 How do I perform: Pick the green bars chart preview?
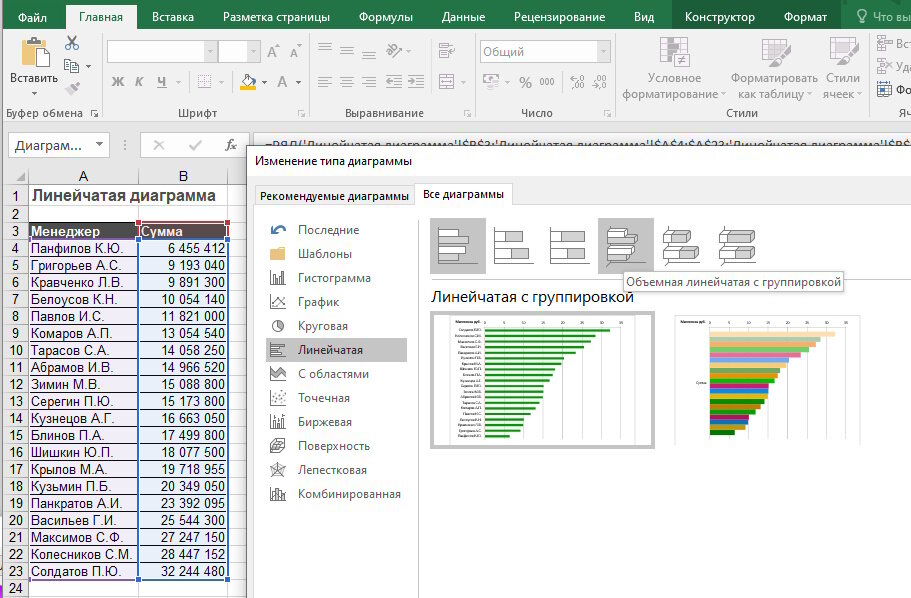click(x=542, y=380)
